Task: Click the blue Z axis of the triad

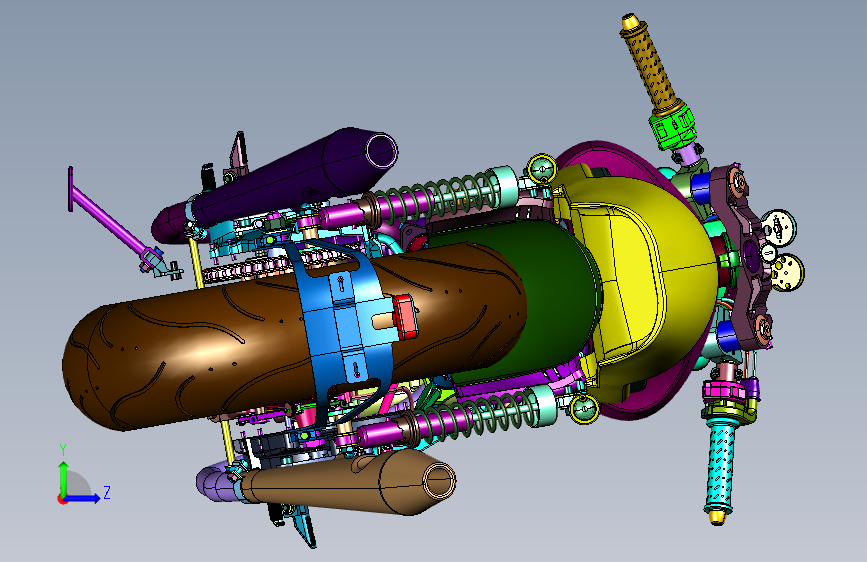Action: click(x=83, y=498)
